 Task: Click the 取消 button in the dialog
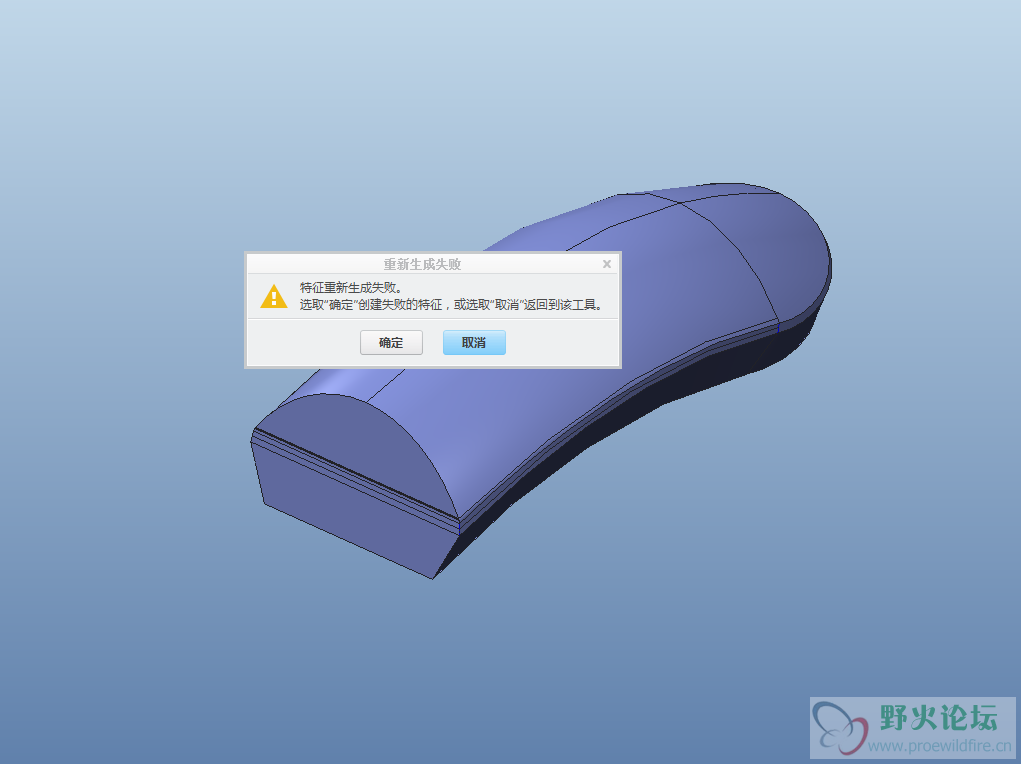474,343
